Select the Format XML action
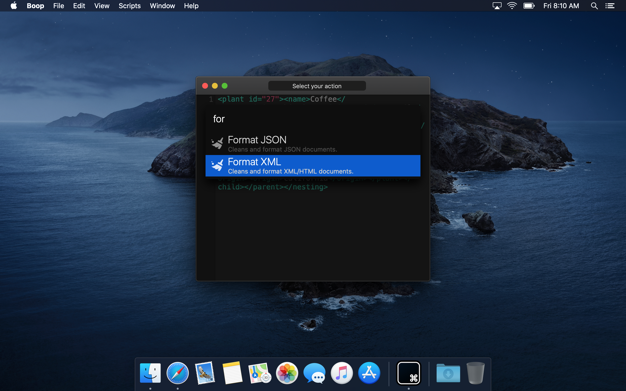Screen dimensions: 626x391 point(313,166)
